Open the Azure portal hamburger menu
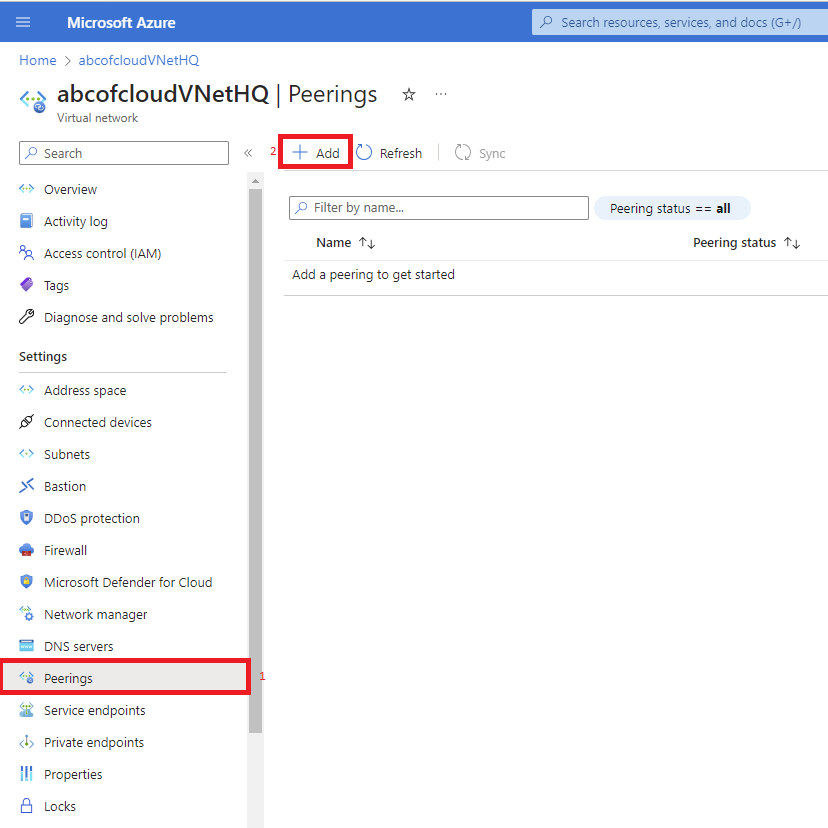This screenshot has height=828, width=828. [23, 22]
